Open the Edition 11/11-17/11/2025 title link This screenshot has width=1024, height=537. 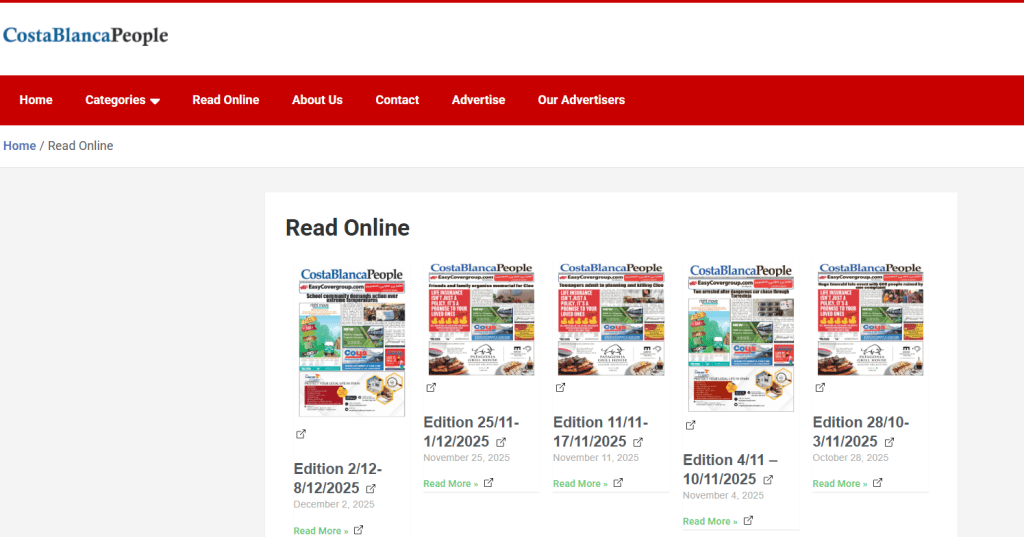tap(600, 432)
